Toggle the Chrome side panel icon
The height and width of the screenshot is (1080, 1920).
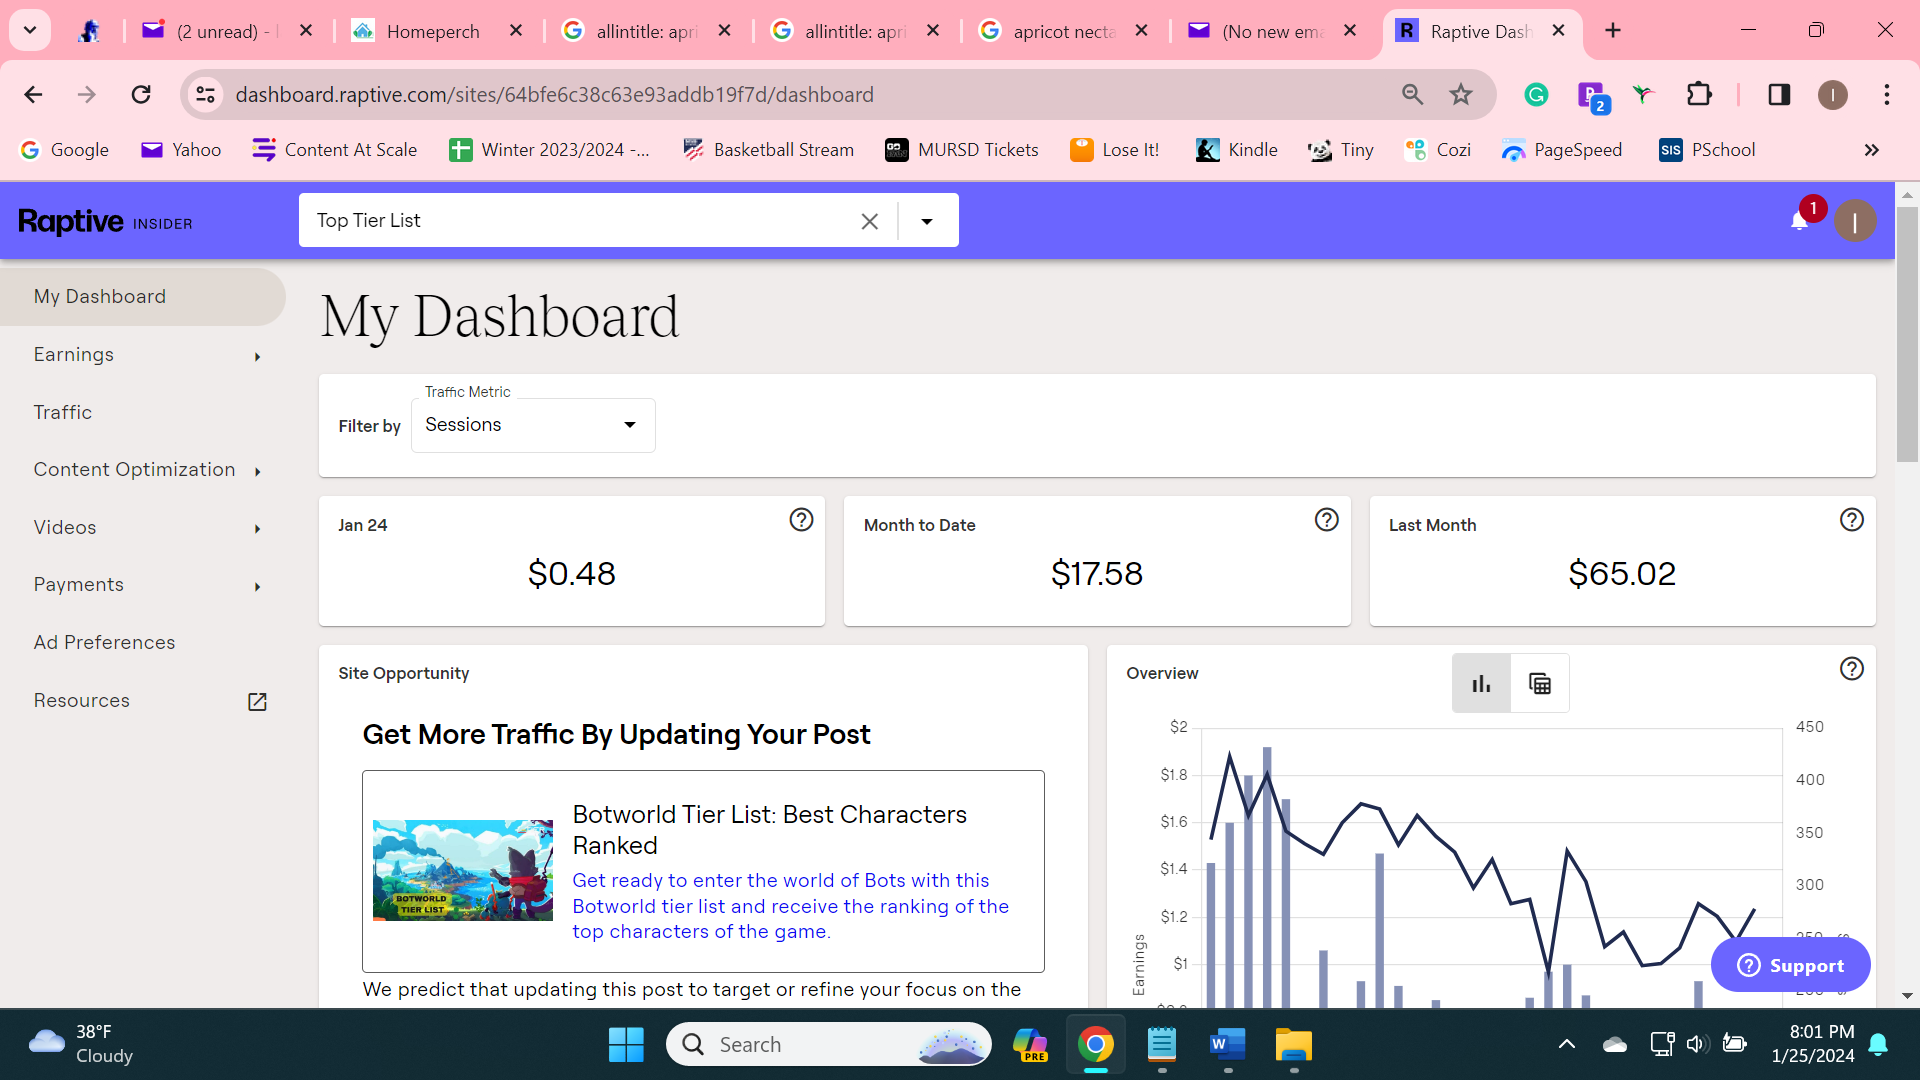1779,95
